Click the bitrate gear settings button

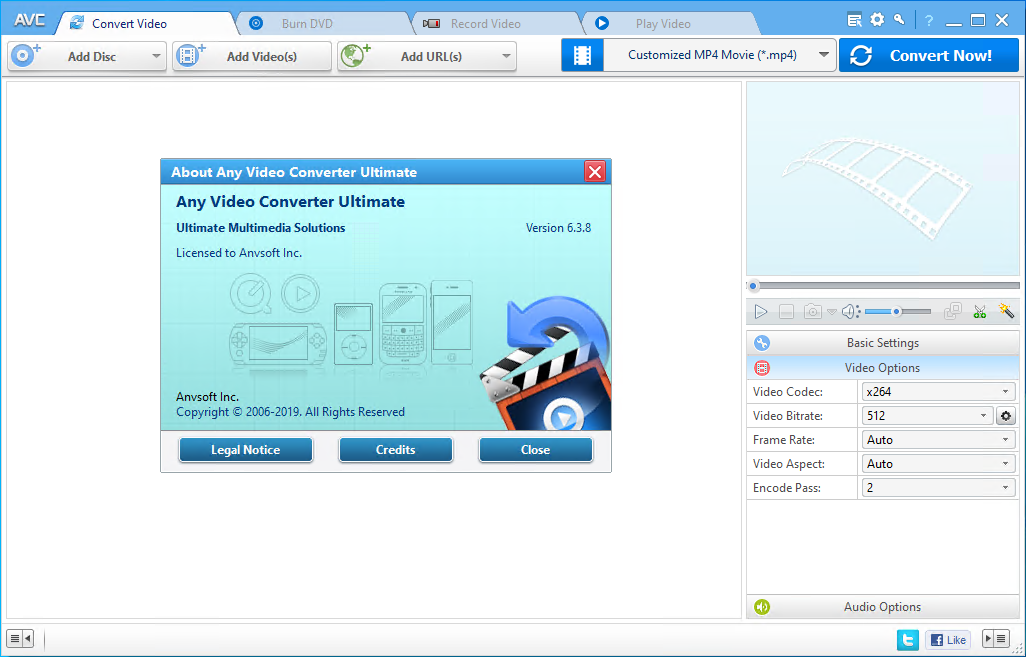1006,416
